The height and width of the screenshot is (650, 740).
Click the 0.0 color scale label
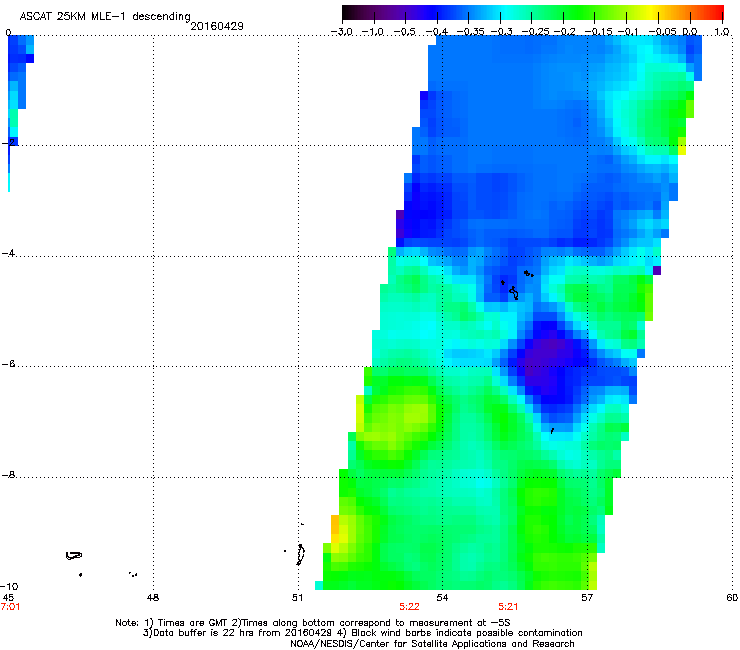tap(690, 32)
